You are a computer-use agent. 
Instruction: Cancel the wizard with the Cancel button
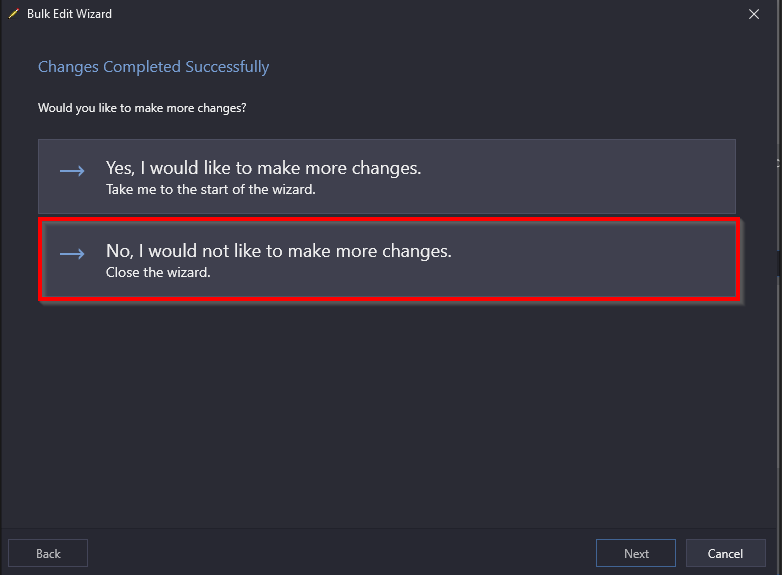coord(726,553)
